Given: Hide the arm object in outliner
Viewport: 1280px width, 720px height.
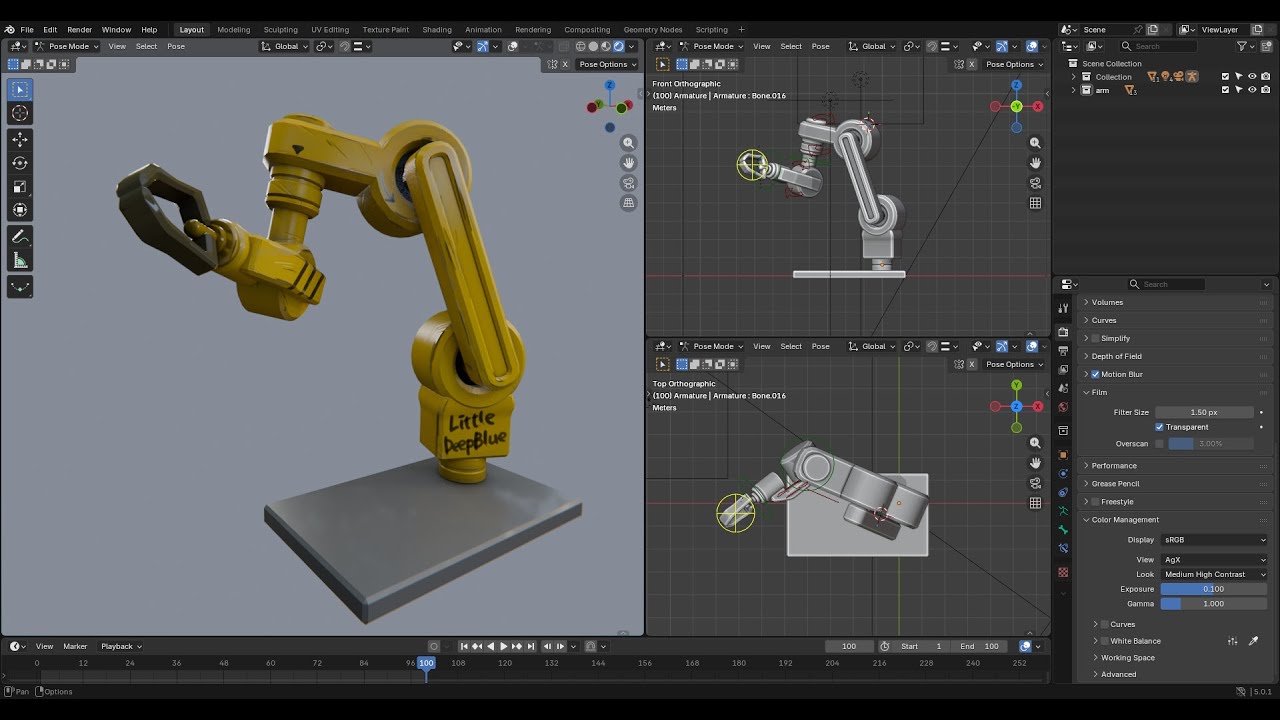Looking at the screenshot, I should [x=1252, y=90].
